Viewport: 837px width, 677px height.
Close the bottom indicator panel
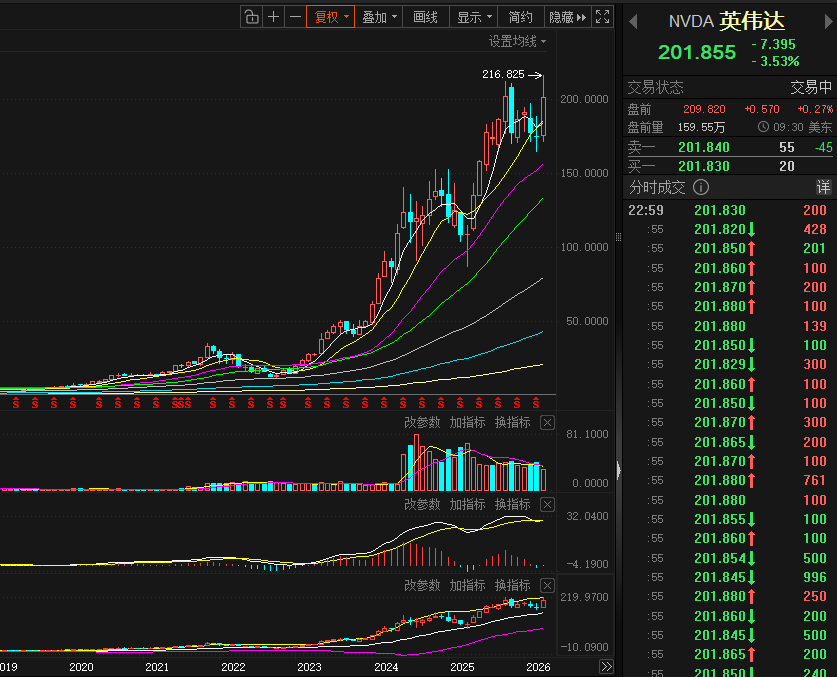pyautogui.click(x=547, y=586)
